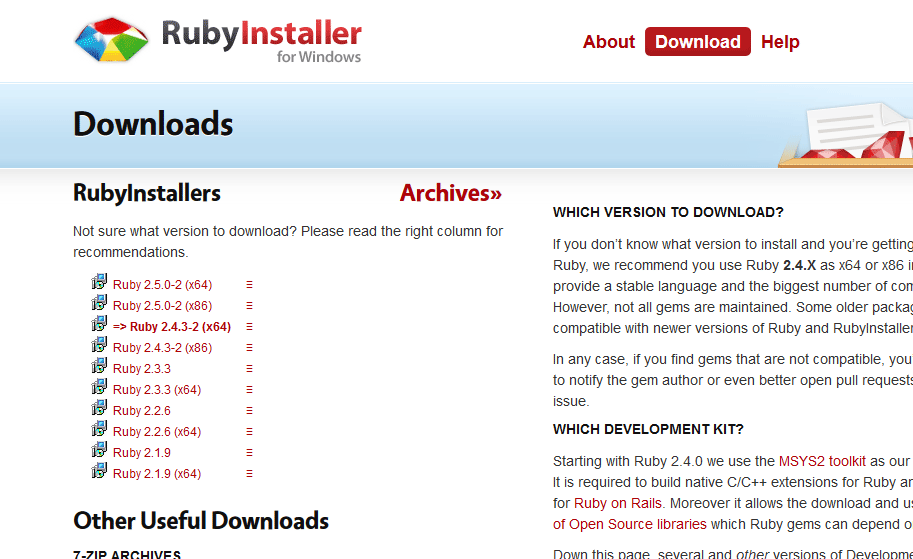The height and width of the screenshot is (559, 913).
Task: Click installer icon beside Ruby 2.1.9
Action: pyautogui.click(x=99, y=450)
